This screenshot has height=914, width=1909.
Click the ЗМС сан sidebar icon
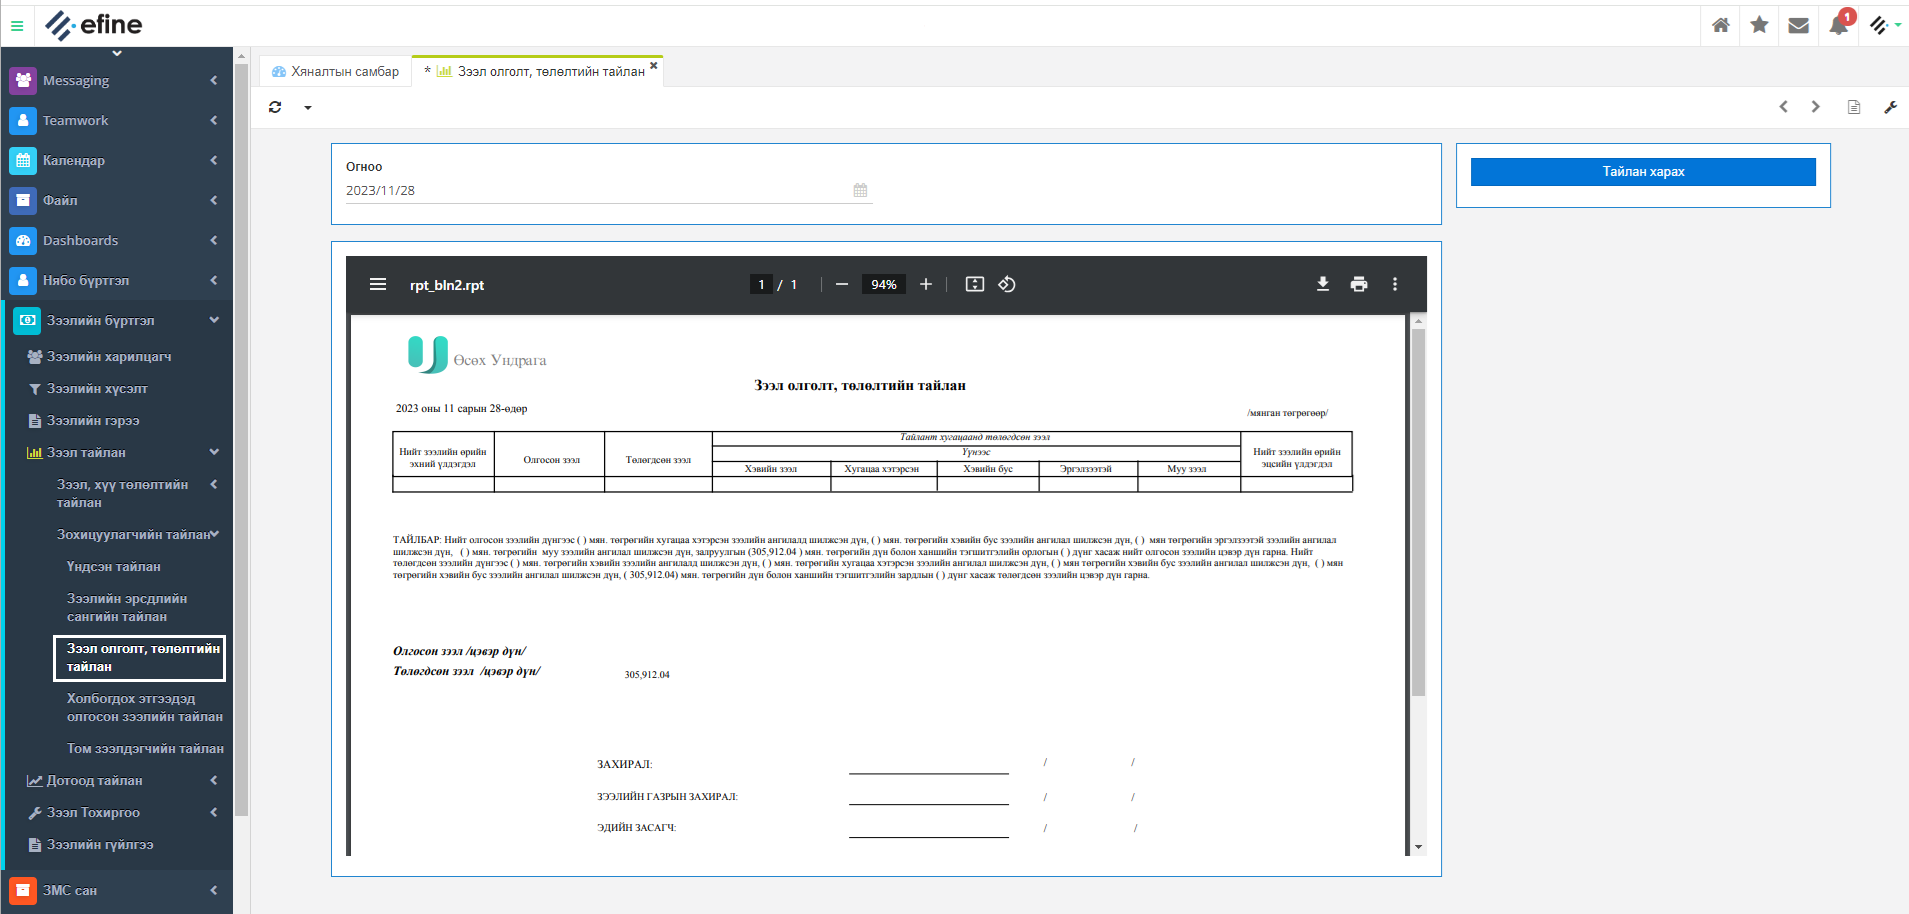[x=23, y=890]
